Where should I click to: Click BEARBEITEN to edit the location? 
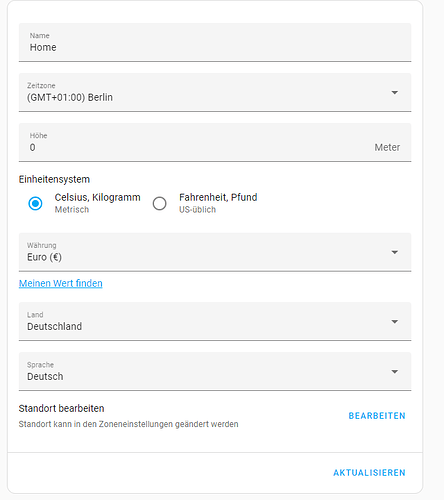pos(377,416)
